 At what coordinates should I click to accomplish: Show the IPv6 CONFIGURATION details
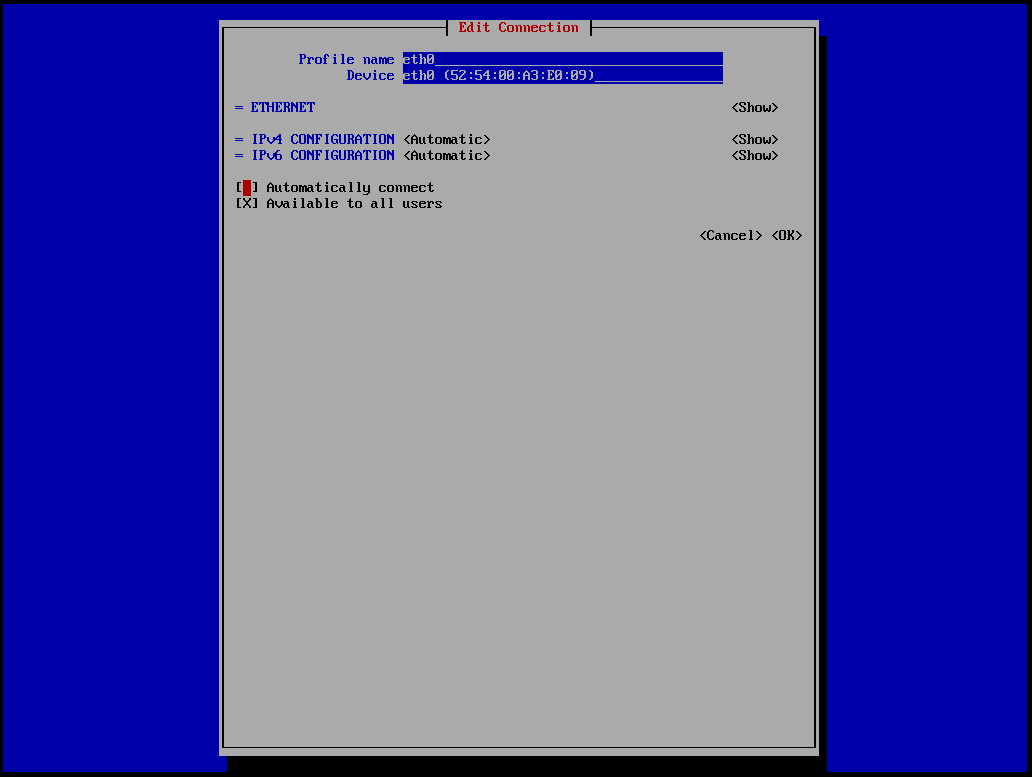click(x=754, y=155)
